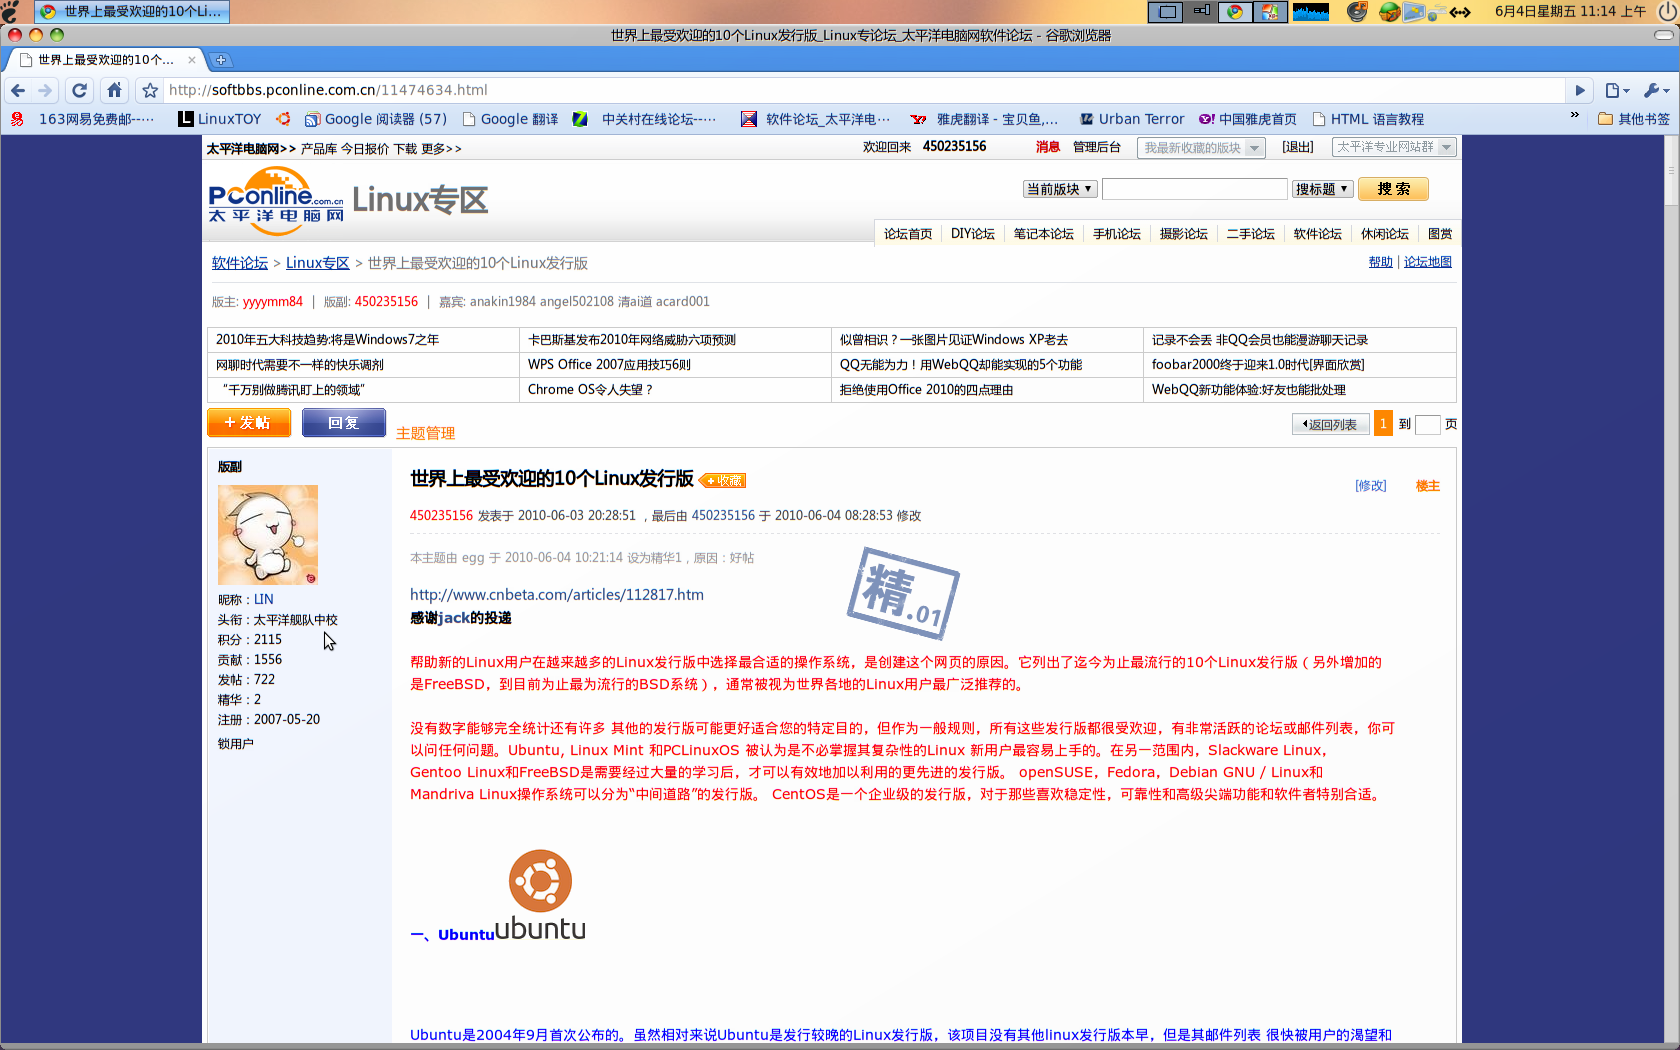Click the 论坛地图 link
This screenshot has height=1050, width=1680.
pyautogui.click(x=1428, y=262)
